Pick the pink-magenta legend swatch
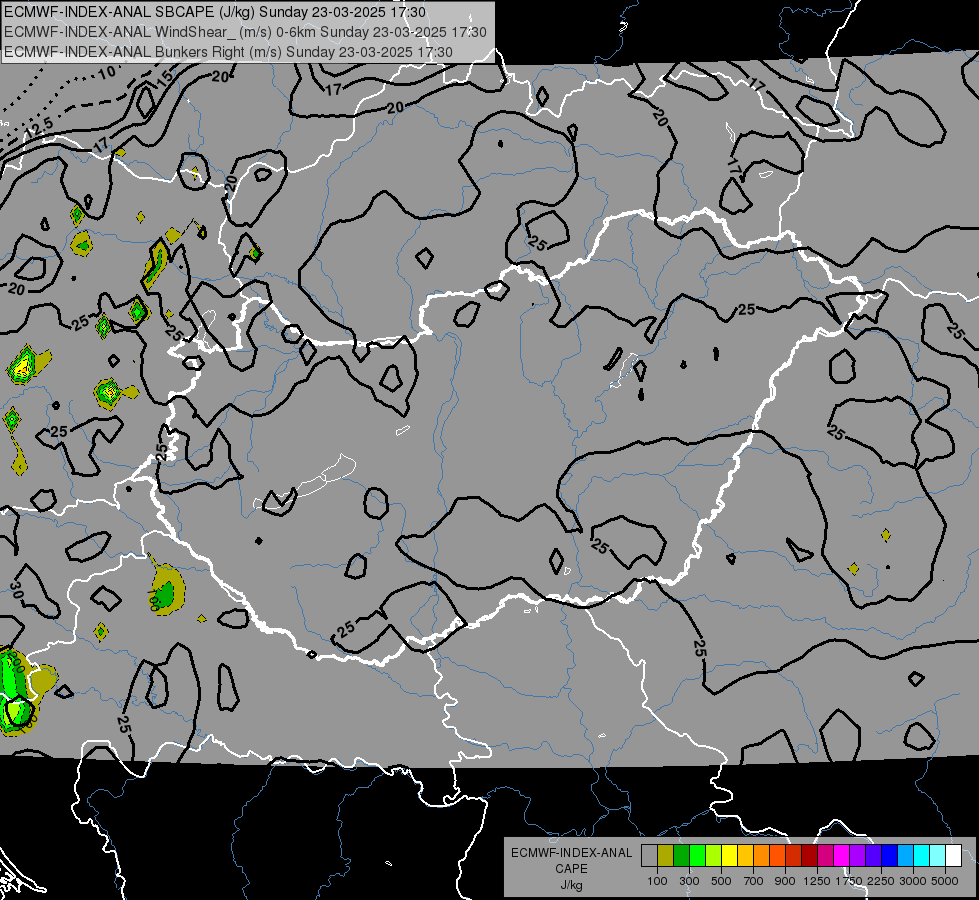 (825, 856)
